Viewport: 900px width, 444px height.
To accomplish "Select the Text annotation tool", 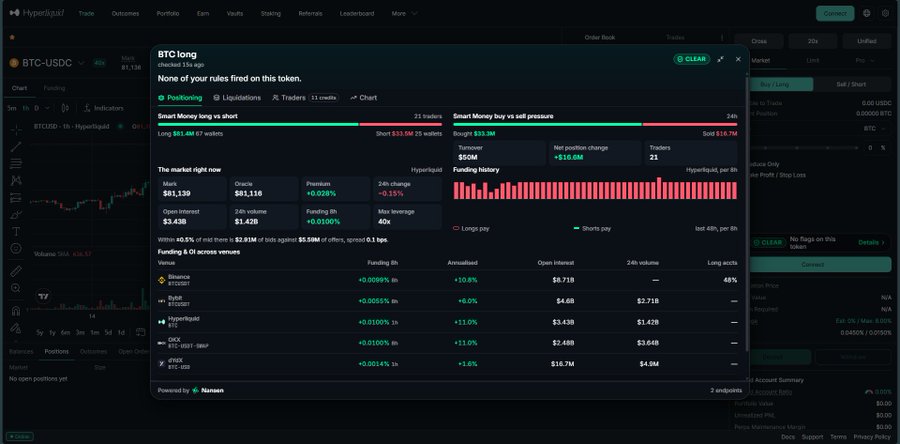I will coord(16,232).
